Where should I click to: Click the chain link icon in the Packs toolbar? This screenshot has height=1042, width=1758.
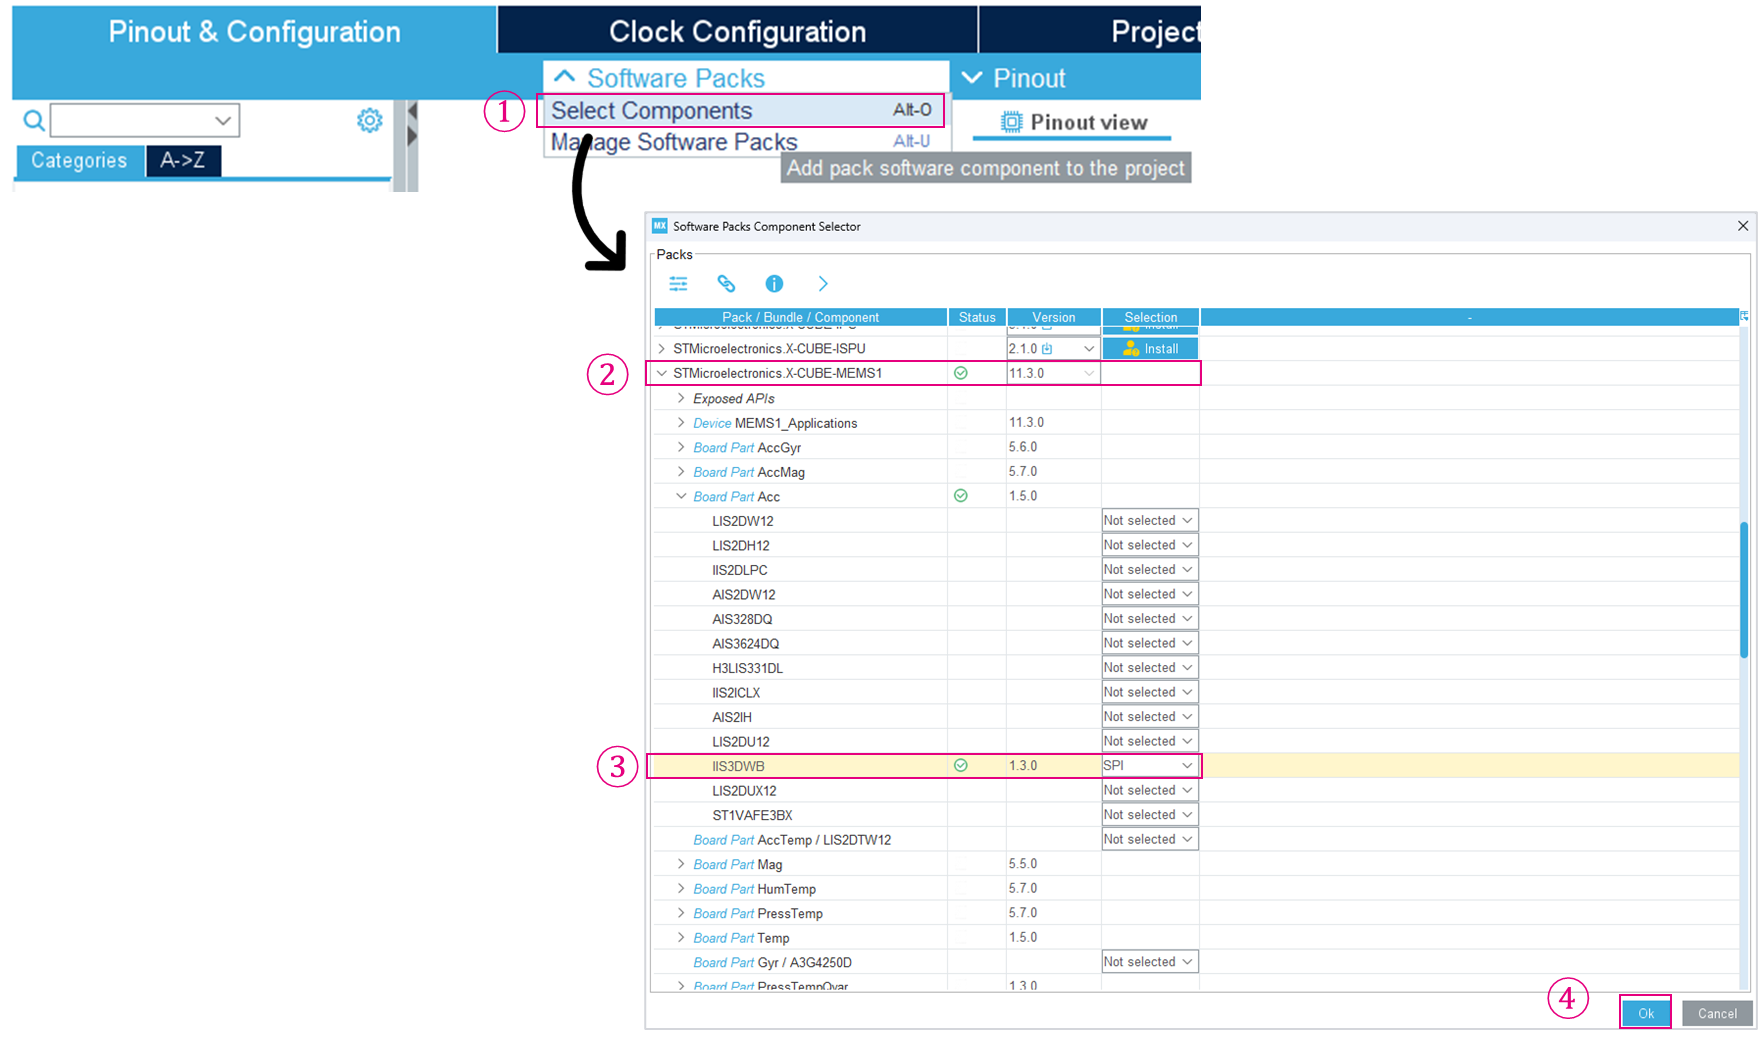click(726, 284)
